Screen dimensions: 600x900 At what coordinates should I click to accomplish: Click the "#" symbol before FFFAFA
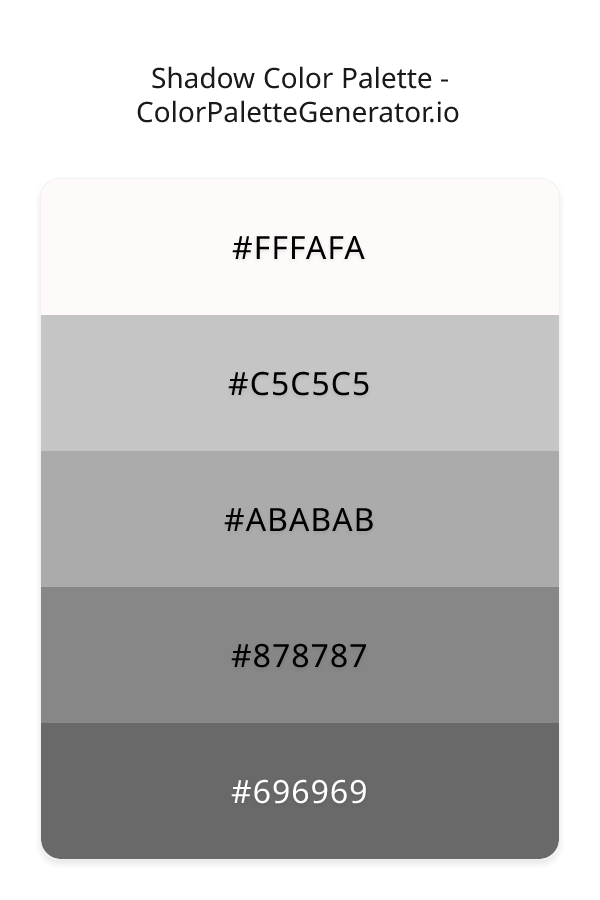point(241,248)
